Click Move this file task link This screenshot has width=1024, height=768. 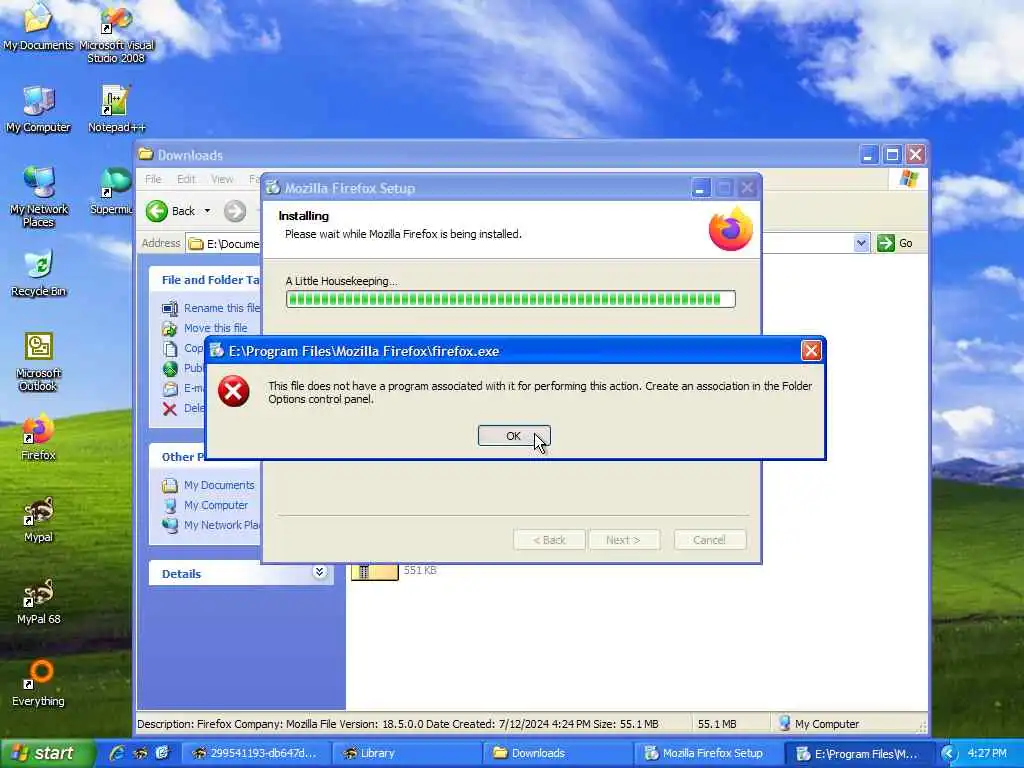tap(216, 328)
